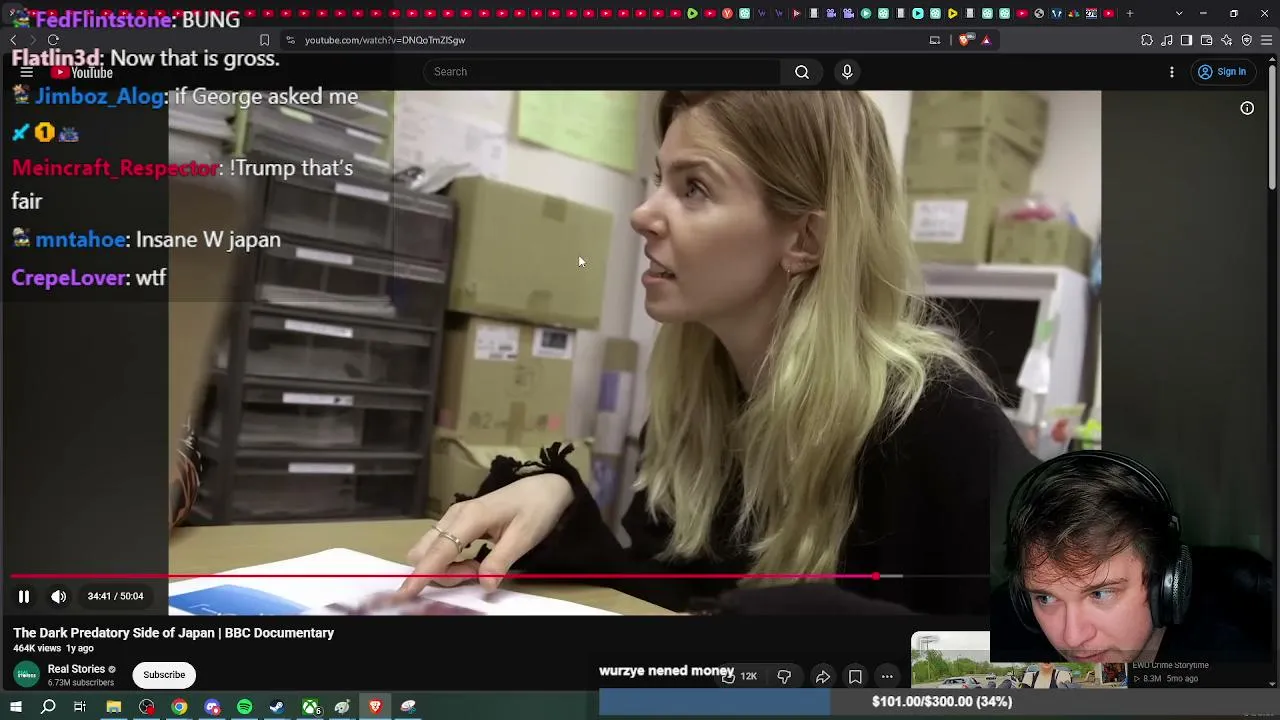Open Brave Shields lion icon
1280x720 pixels.
click(964, 40)
